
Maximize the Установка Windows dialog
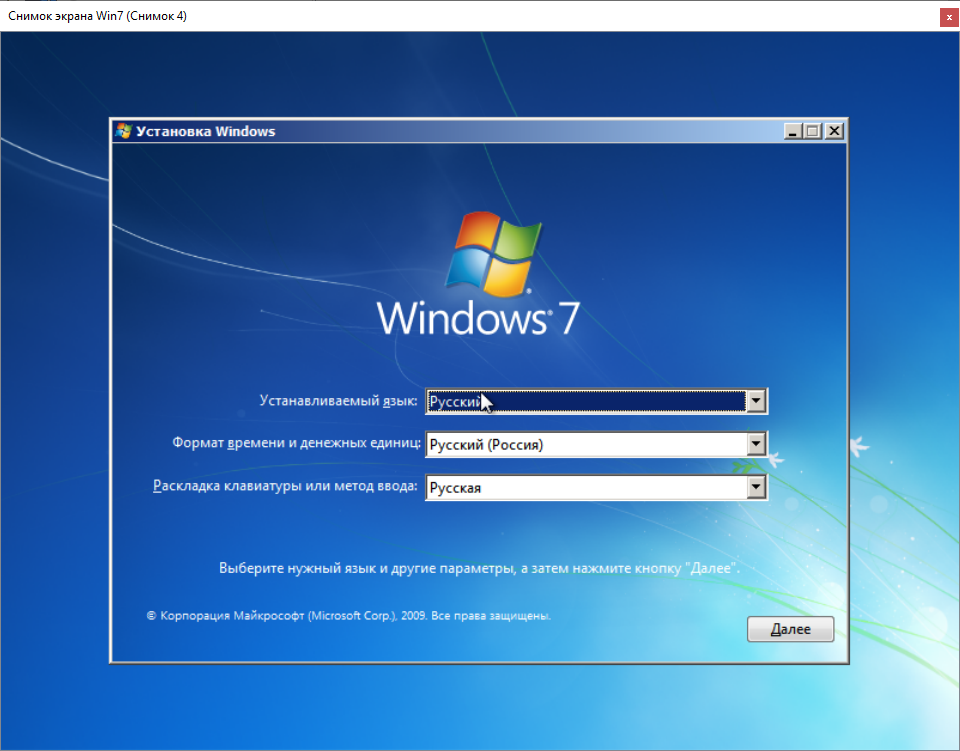[x=813, y=131]
